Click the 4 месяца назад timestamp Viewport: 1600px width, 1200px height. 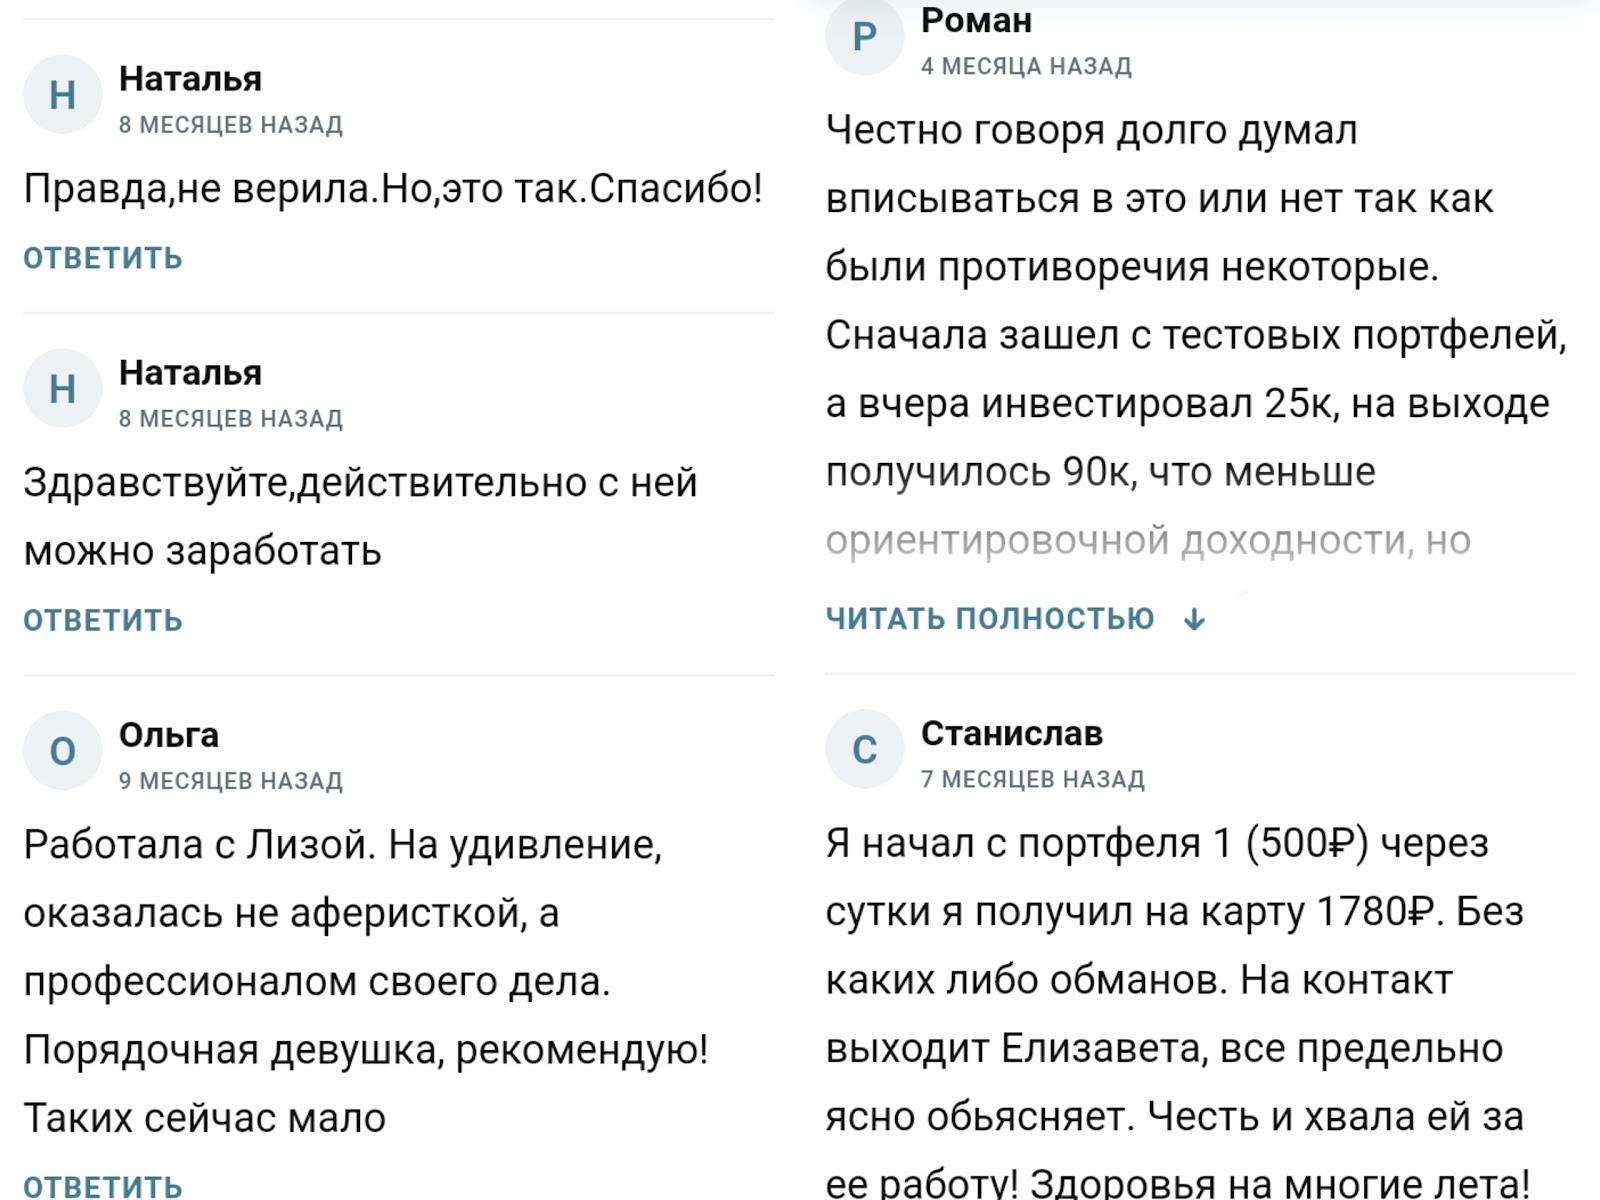point(1026,66)
